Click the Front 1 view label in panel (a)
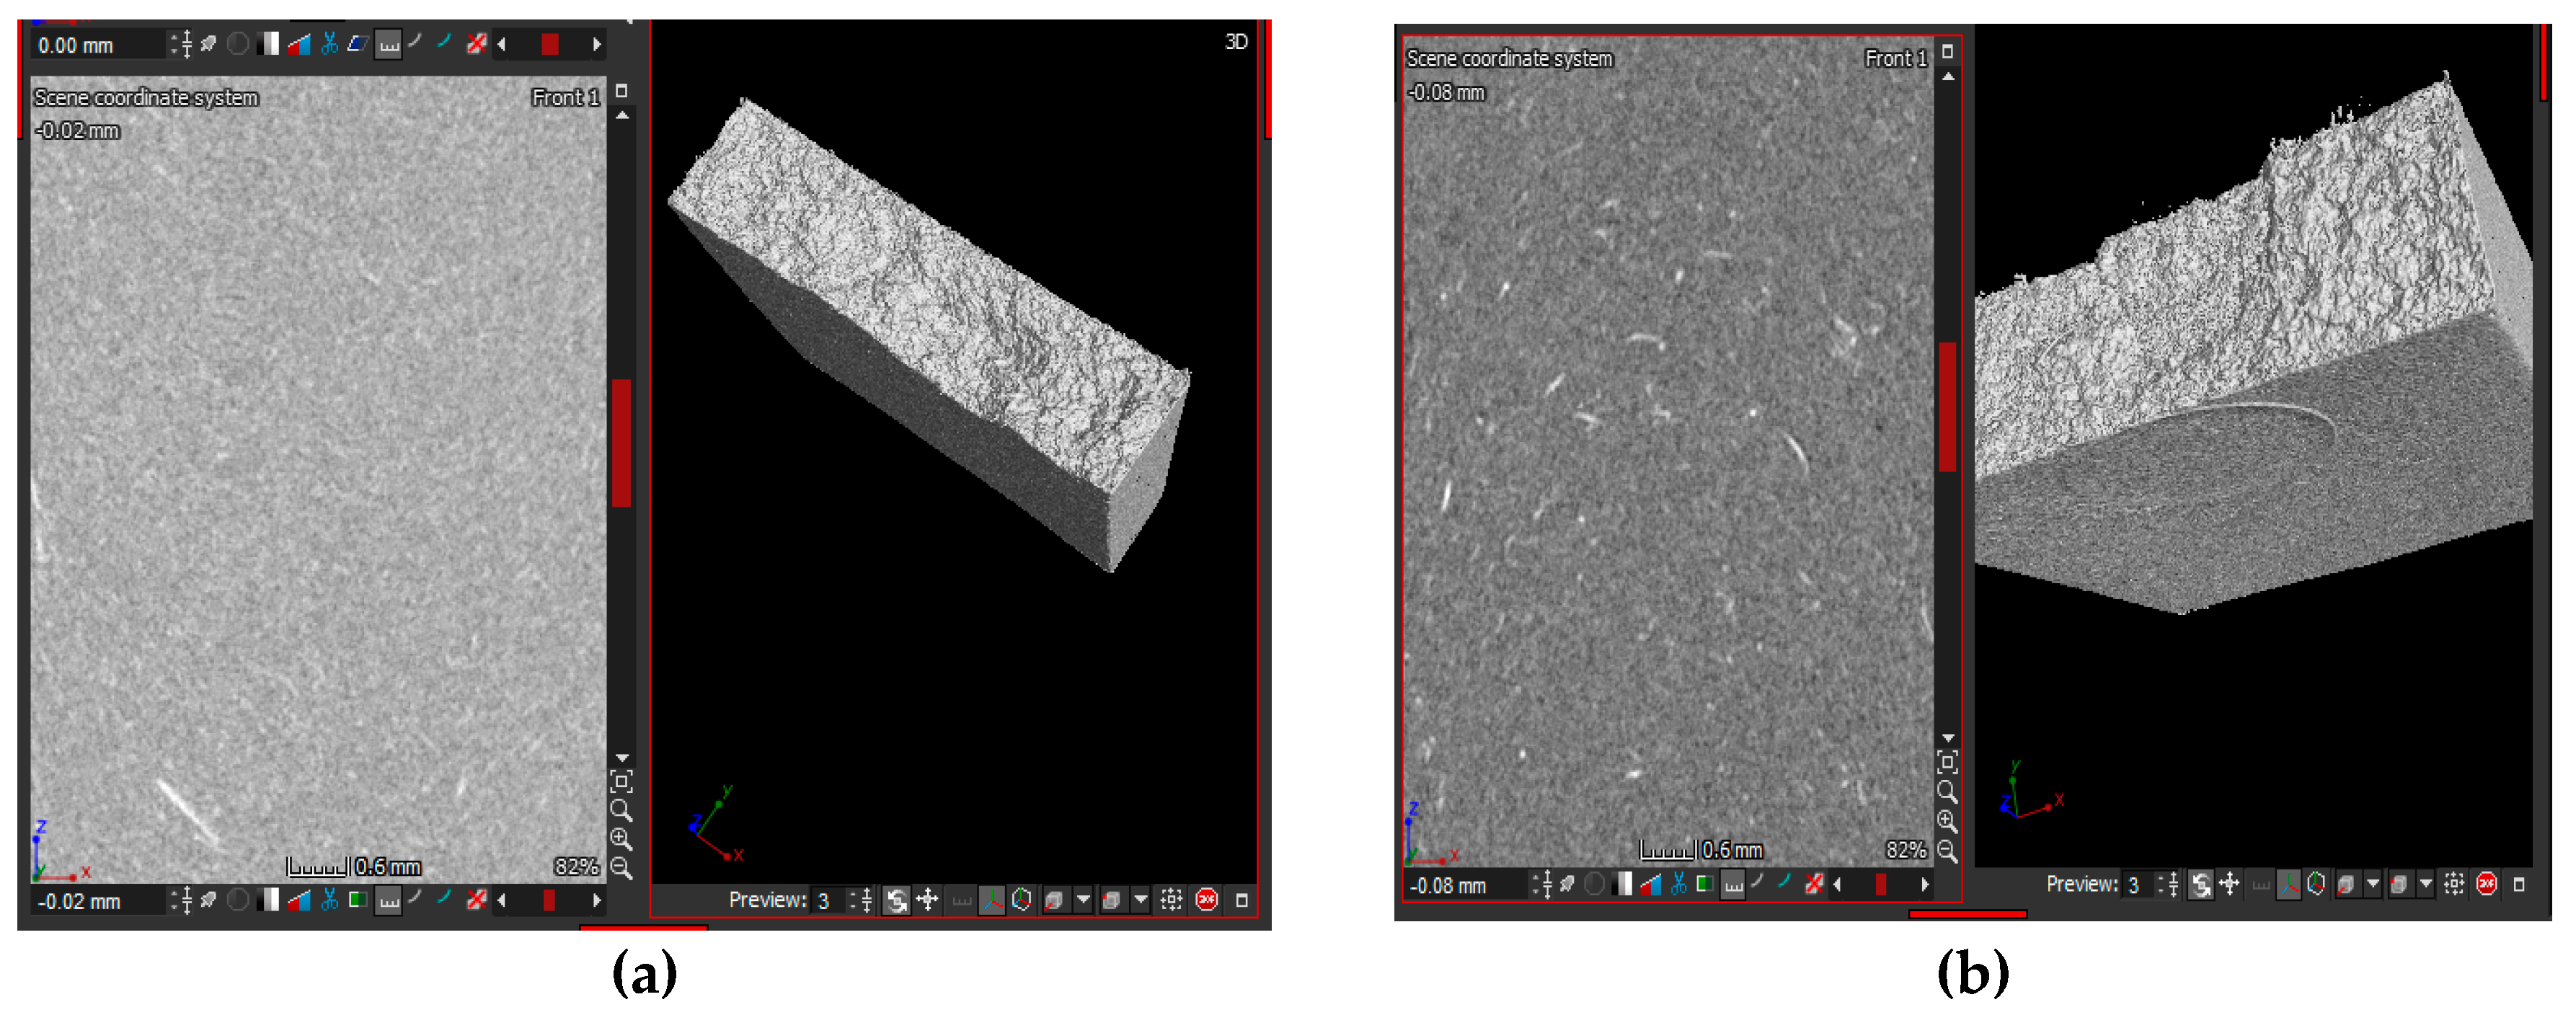 [565, 97]
